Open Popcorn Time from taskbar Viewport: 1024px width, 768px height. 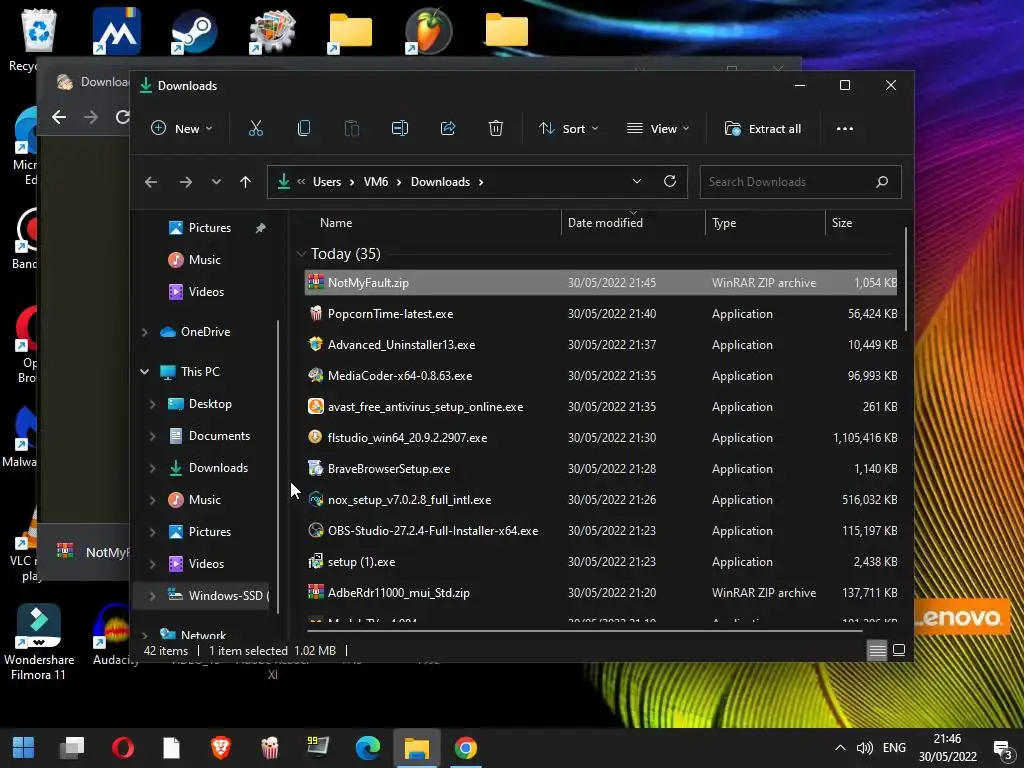tap(270, 748)
